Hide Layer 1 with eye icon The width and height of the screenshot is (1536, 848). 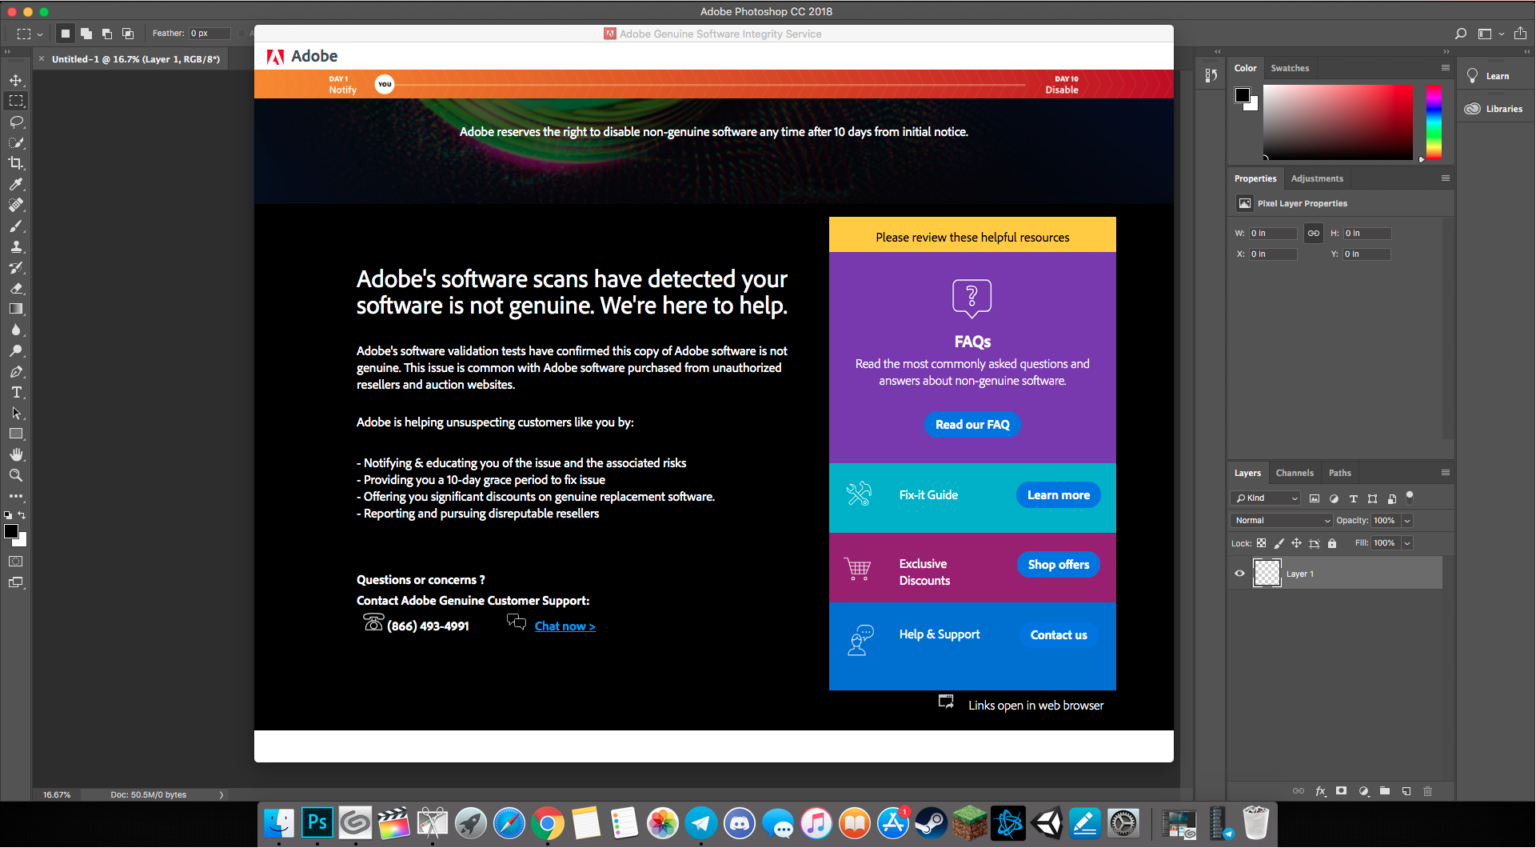[1240, 573]
